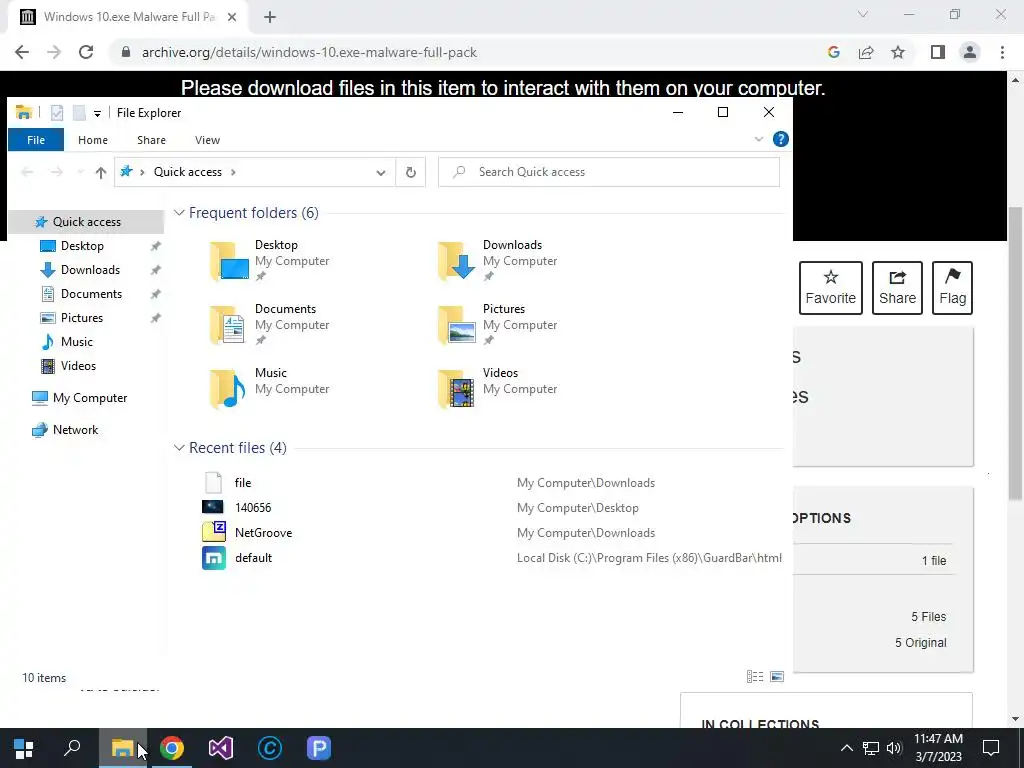The image size is (1024, 768).
Task: Collapse the Recent files group
Action: pyautogui.click(x=179, y=448)
